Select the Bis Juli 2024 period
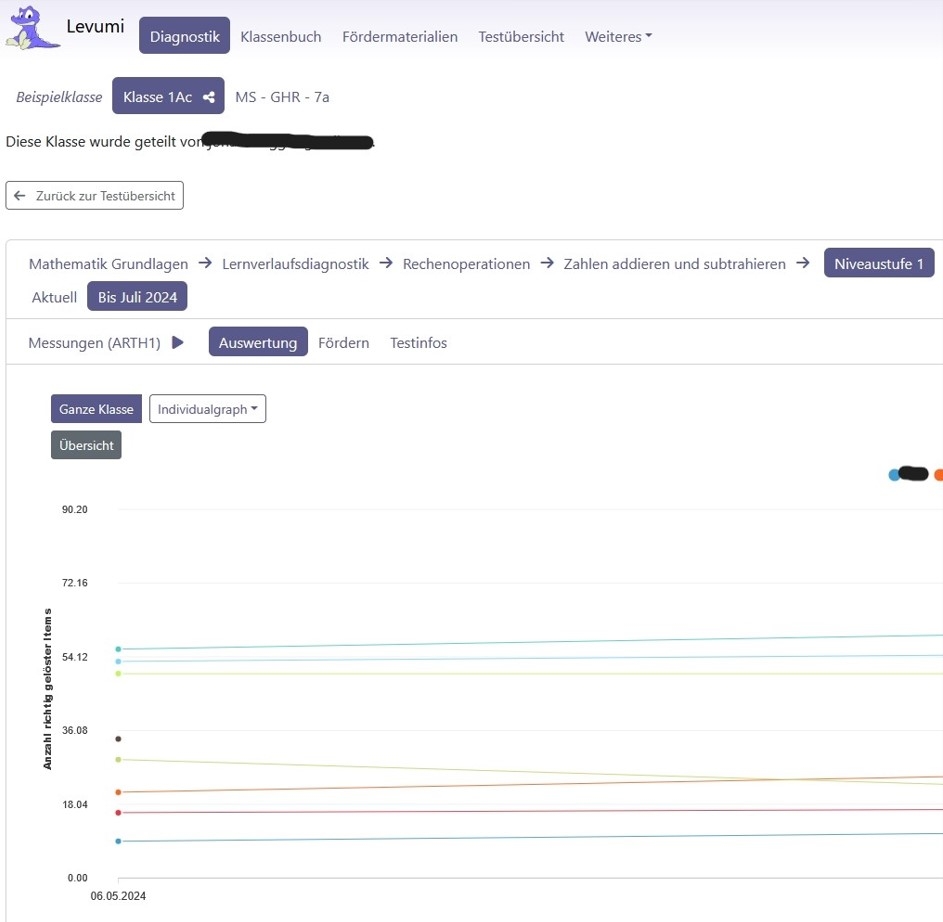The width and height of the screenshot is (943, 922). 138,298
